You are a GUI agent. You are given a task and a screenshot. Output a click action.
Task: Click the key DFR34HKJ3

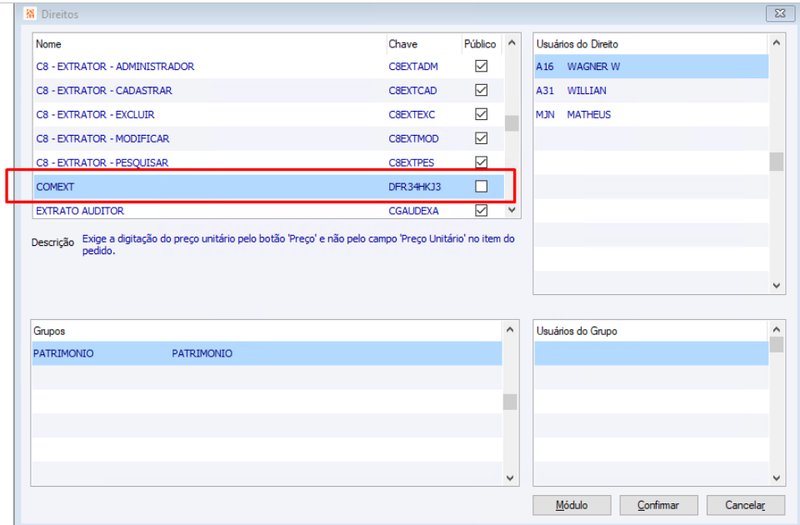[415, 187]
